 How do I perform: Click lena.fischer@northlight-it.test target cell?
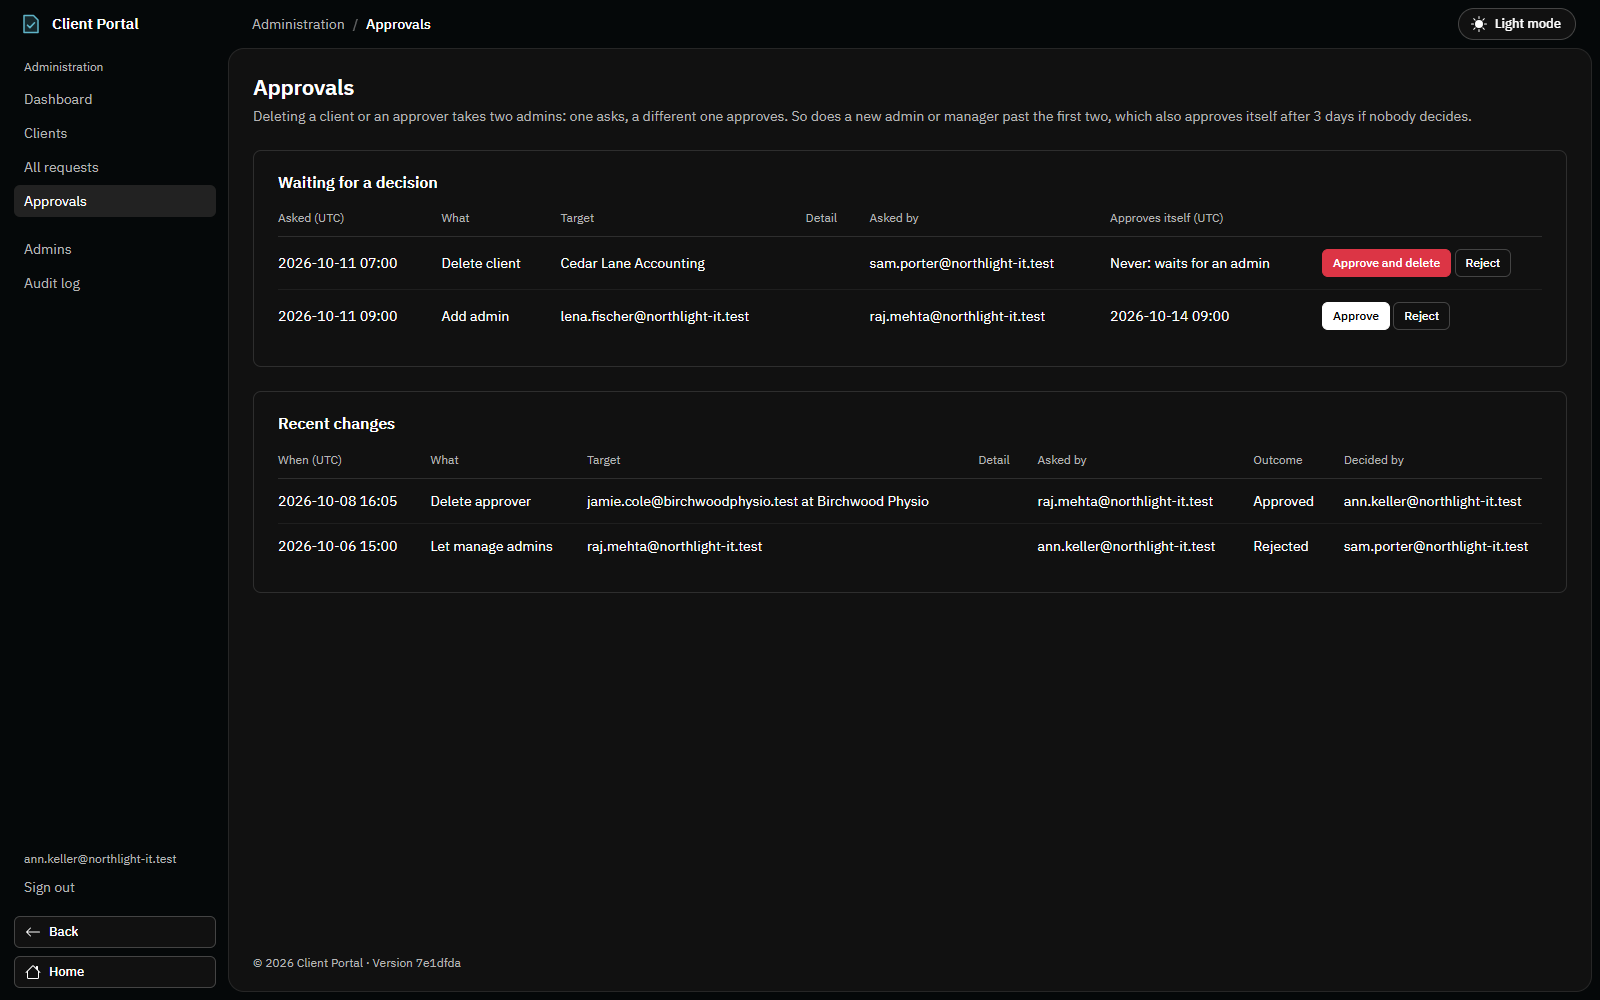tap(654, 316)
